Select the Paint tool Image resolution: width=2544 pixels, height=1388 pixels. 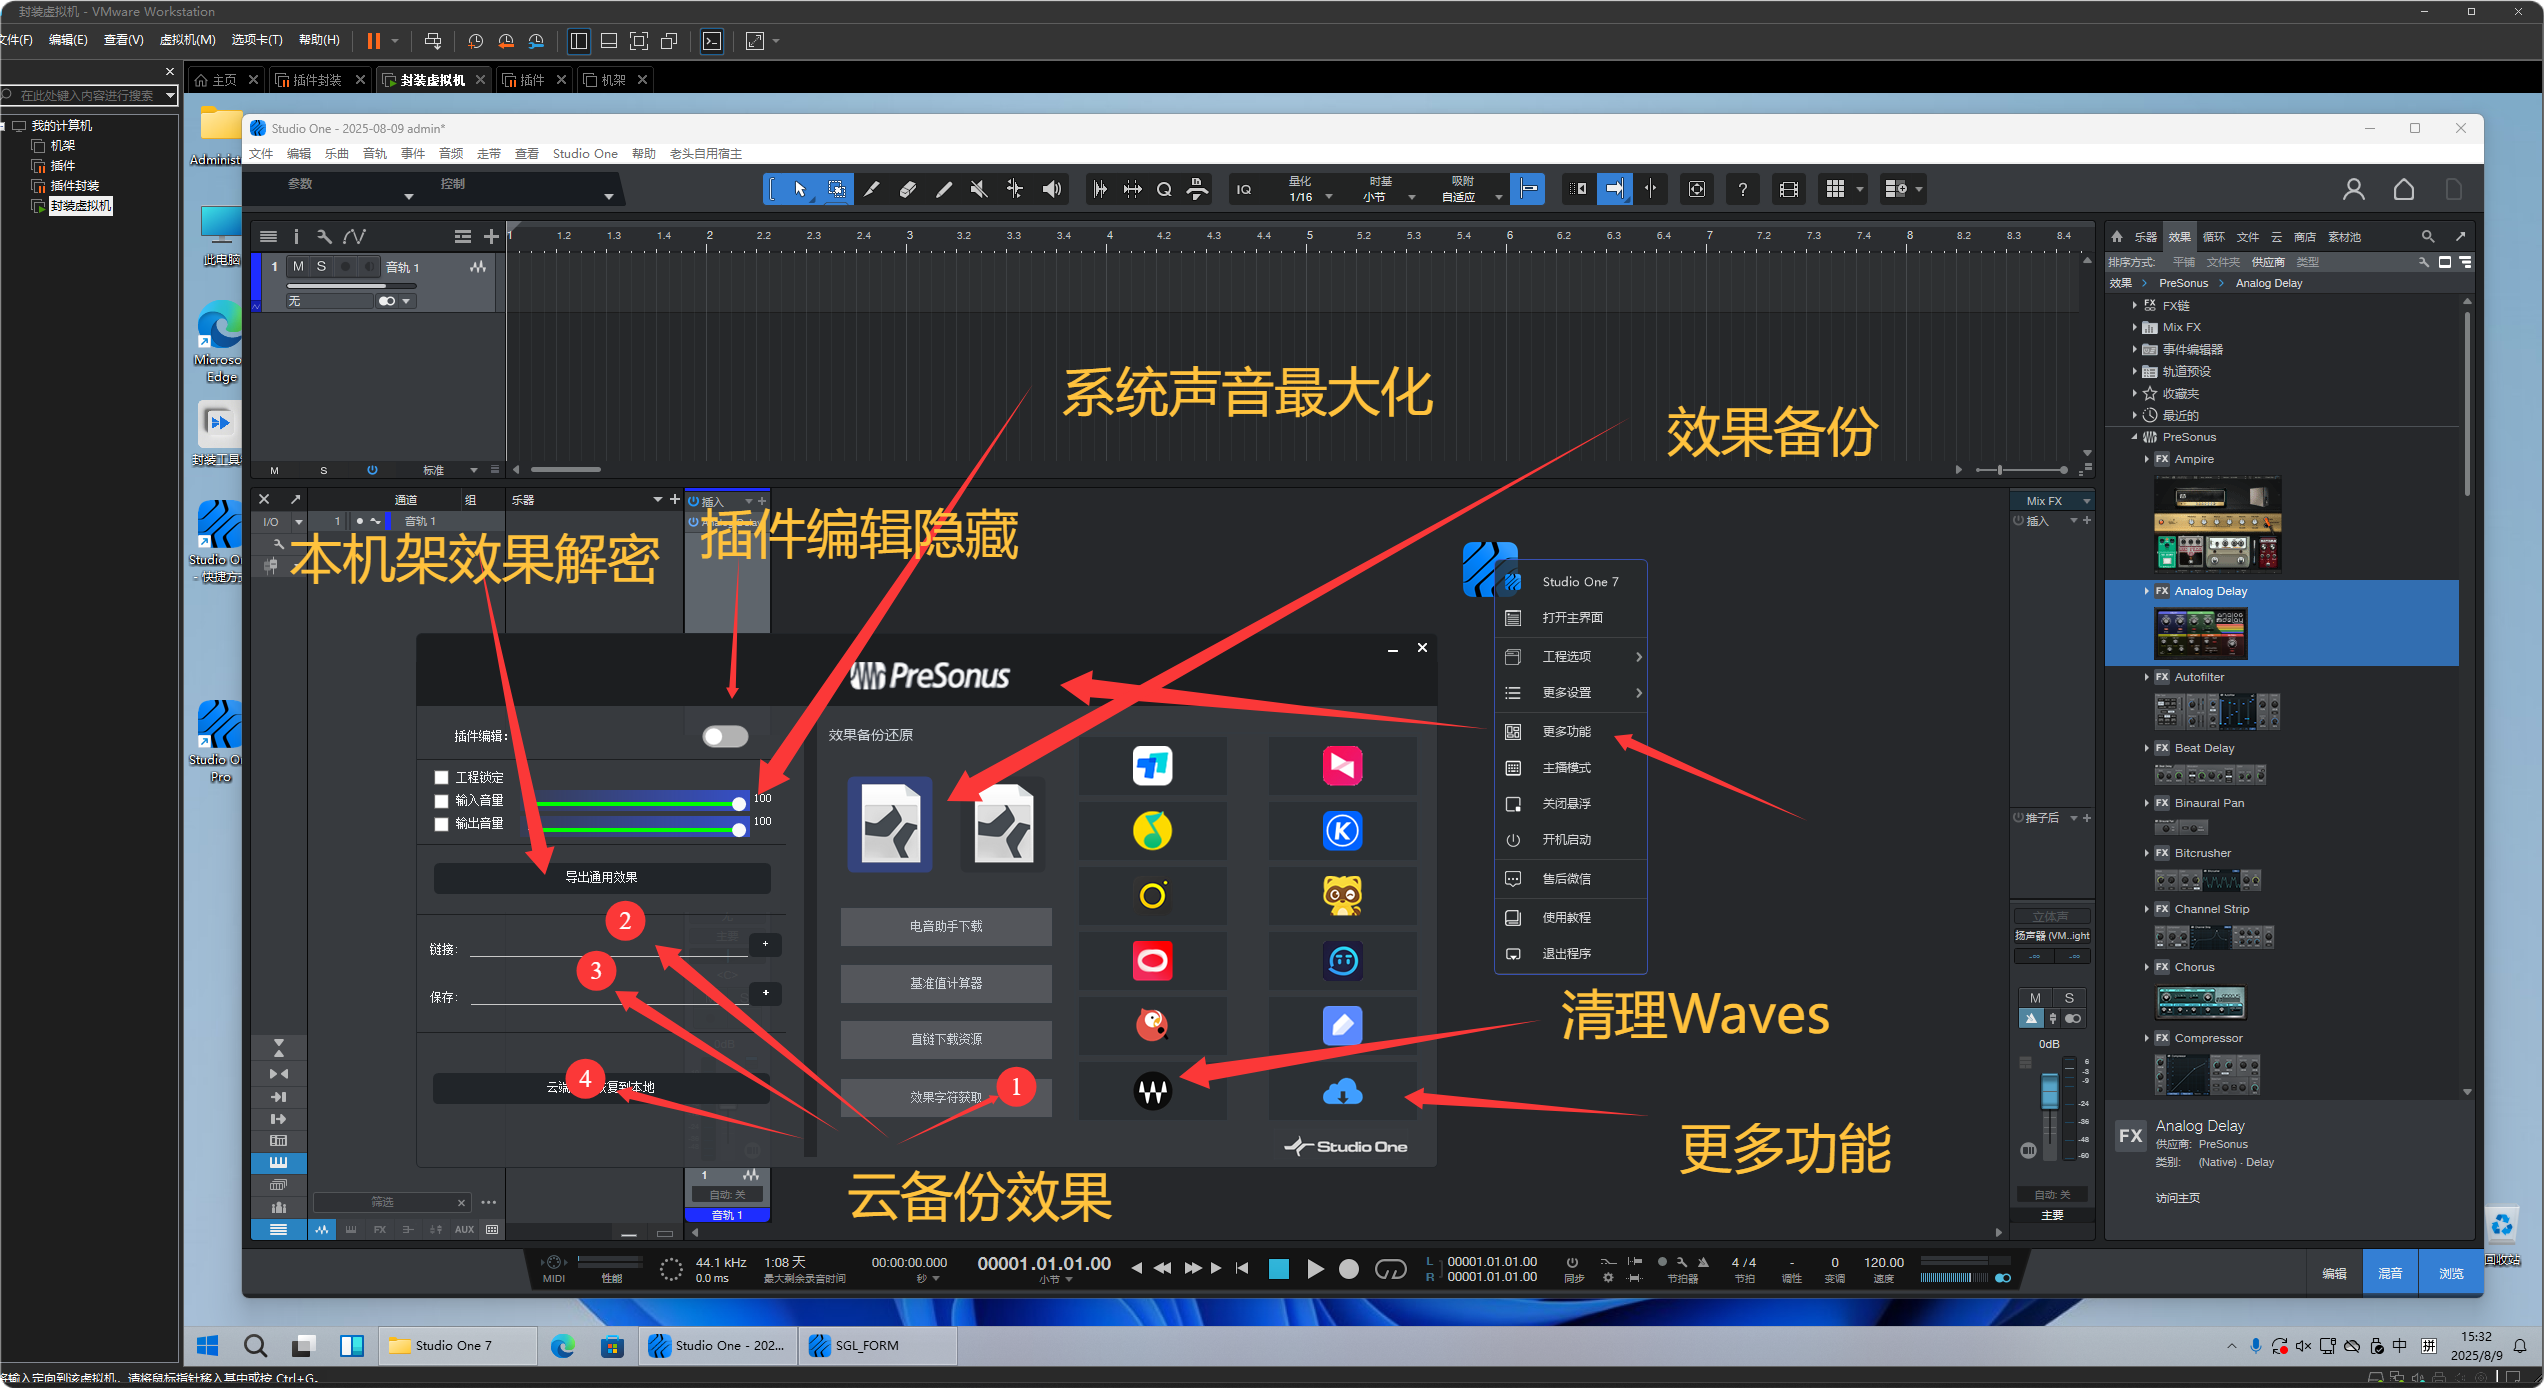point(943,189)
